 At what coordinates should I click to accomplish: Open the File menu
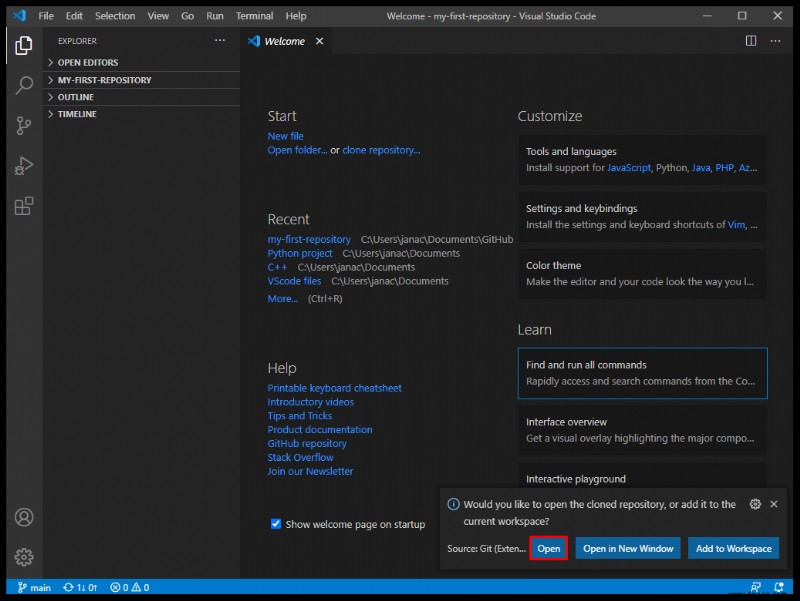coord(46,16)
